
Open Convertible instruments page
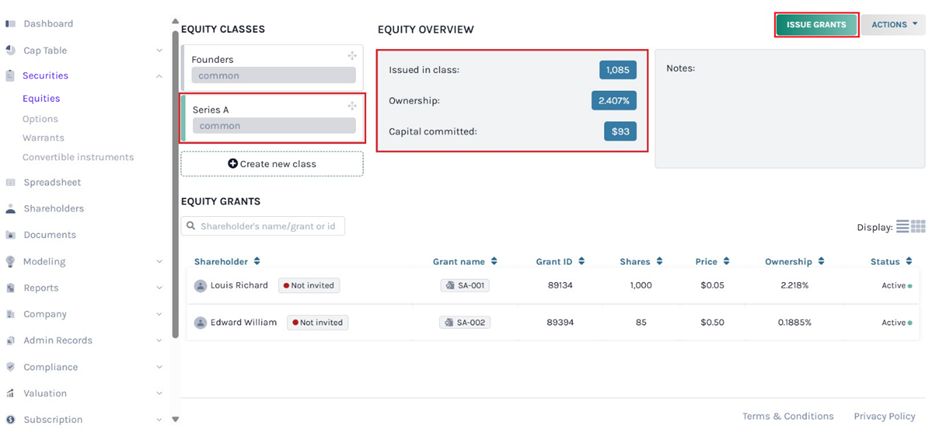[78, 158]
